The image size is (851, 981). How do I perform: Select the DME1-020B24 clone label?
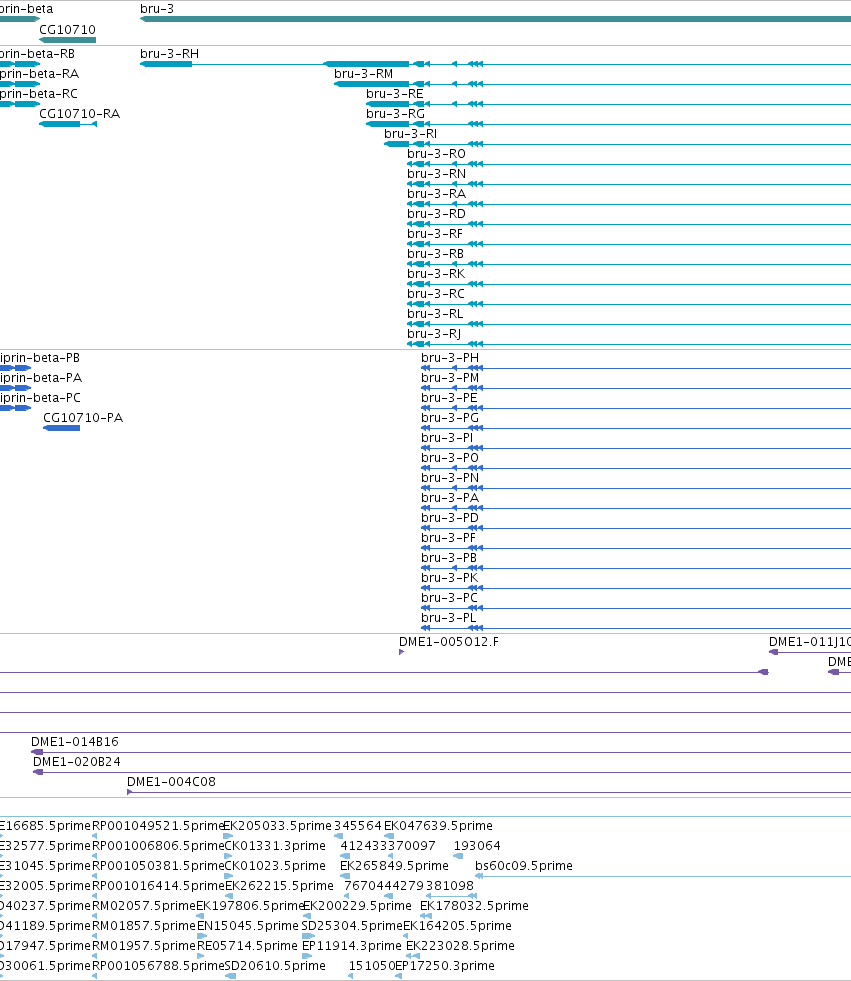pyautogui.click(x=77, y=762)
